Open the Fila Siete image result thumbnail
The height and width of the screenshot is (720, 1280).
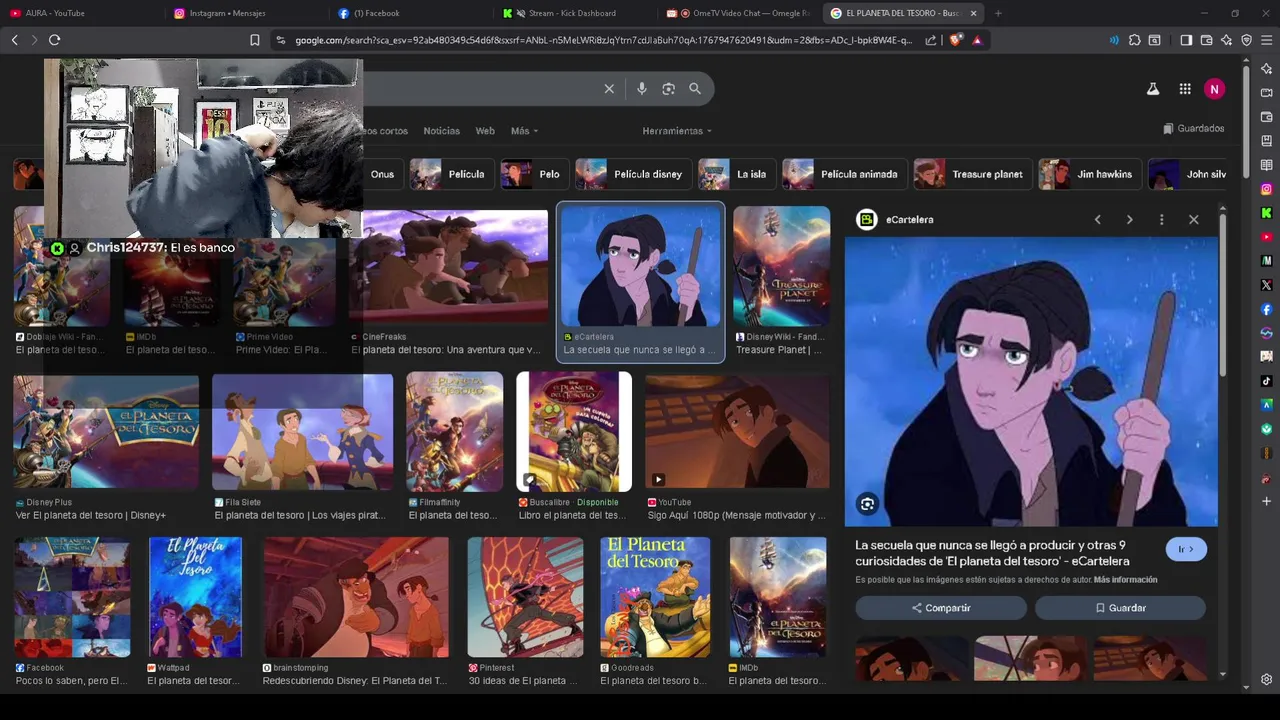(x=302, y=432)
